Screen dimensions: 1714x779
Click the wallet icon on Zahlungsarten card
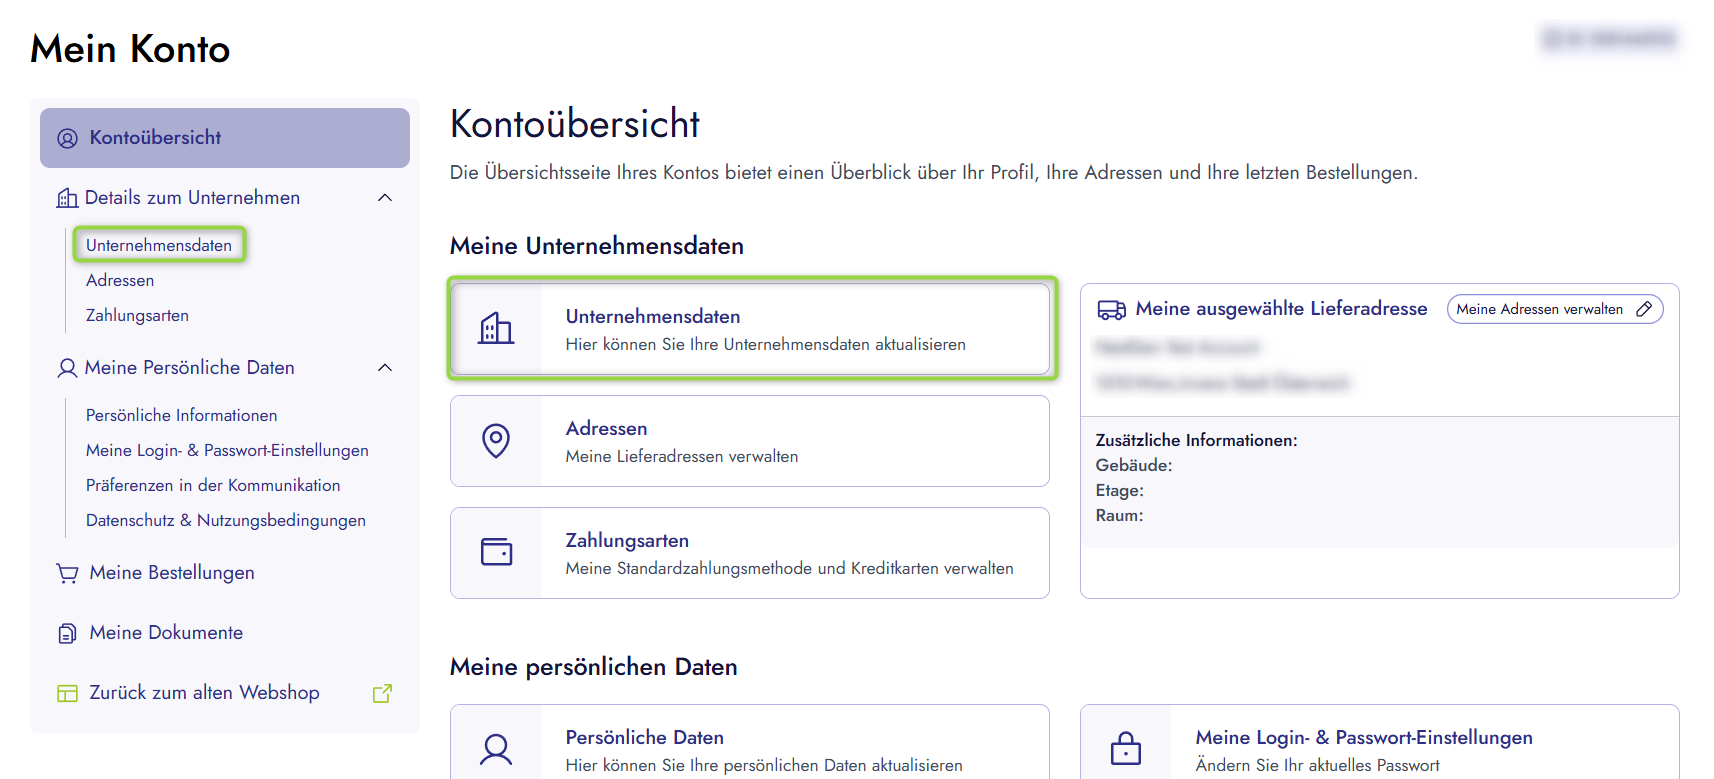(x=496, y=552)
